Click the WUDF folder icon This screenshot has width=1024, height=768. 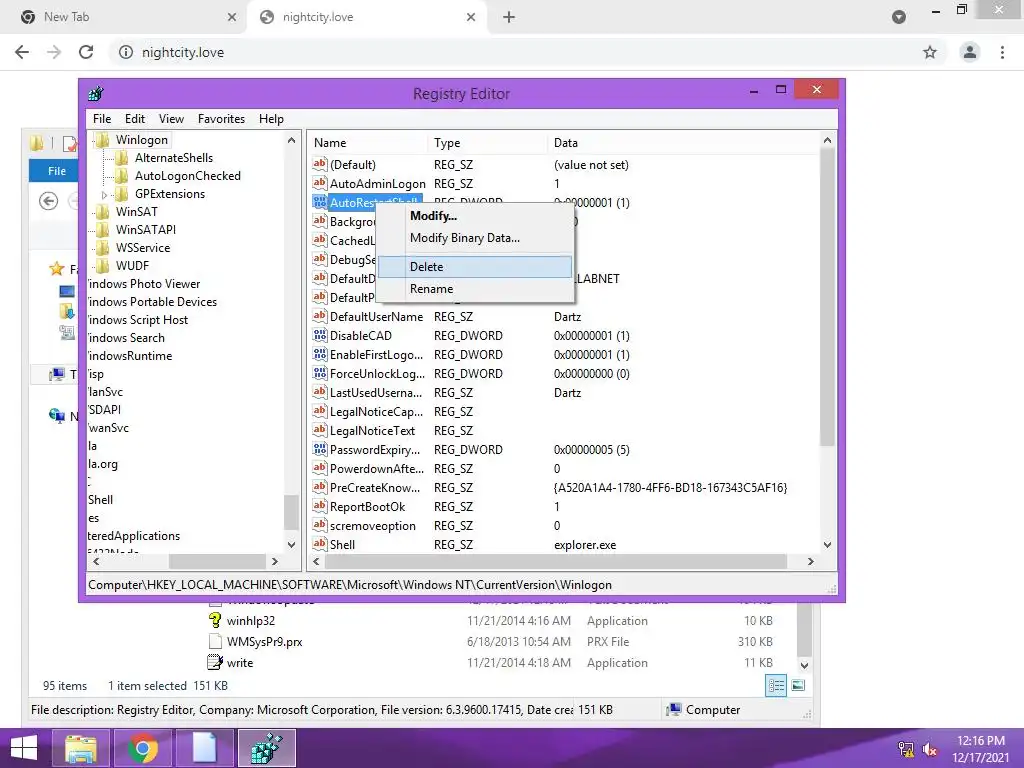coord(103,266)
